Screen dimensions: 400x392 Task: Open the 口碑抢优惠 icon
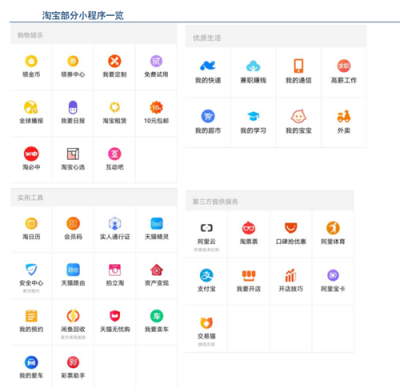291,228
